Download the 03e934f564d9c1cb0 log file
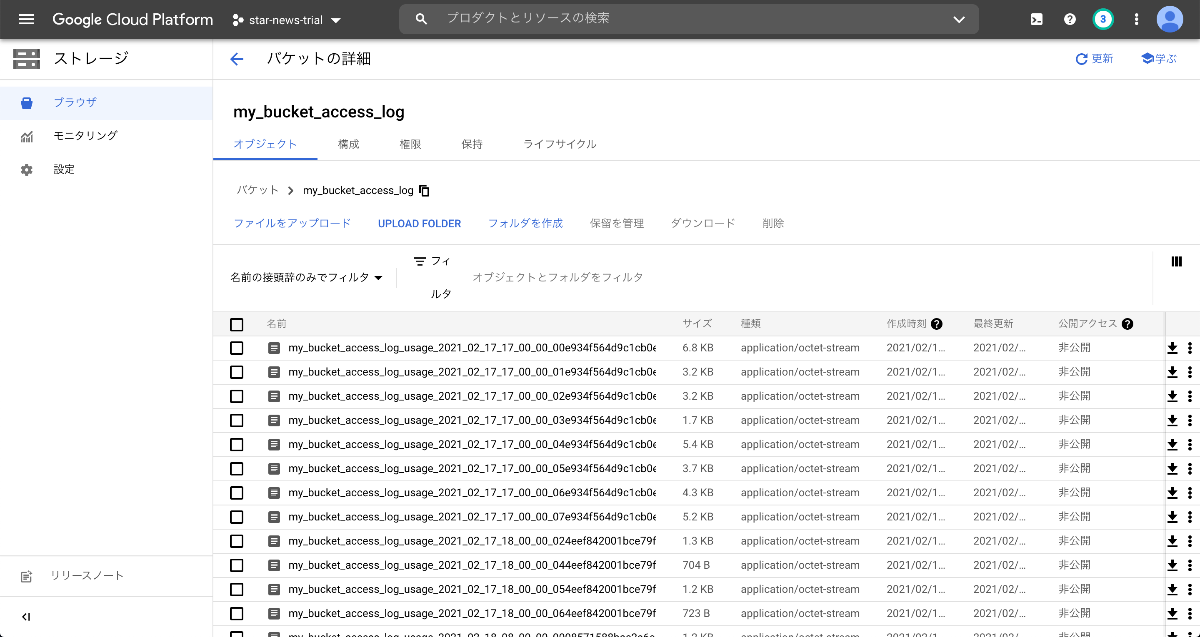Viewport: 1200px width, 637px height. click(1172, 420)
